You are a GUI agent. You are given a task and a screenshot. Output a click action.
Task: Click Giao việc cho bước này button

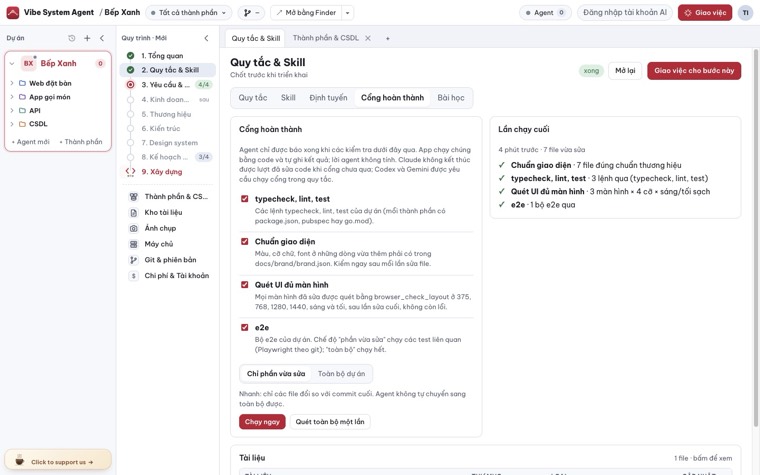click(694, 71)
